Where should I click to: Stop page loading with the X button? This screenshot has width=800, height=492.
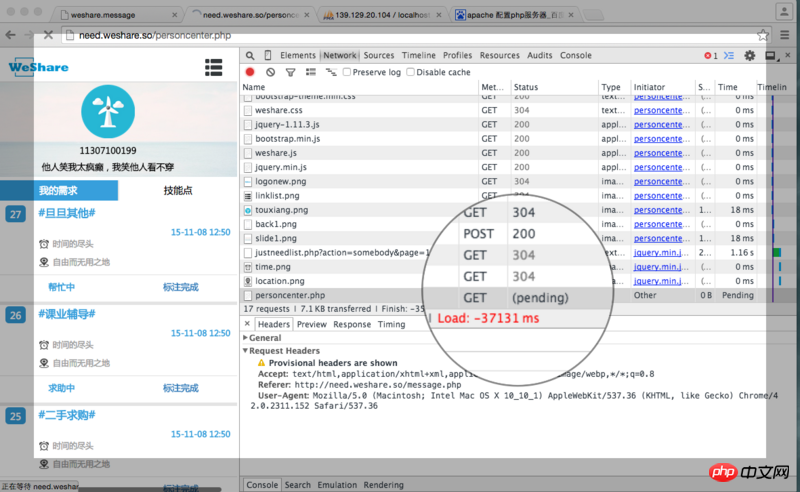pos(47,35)
